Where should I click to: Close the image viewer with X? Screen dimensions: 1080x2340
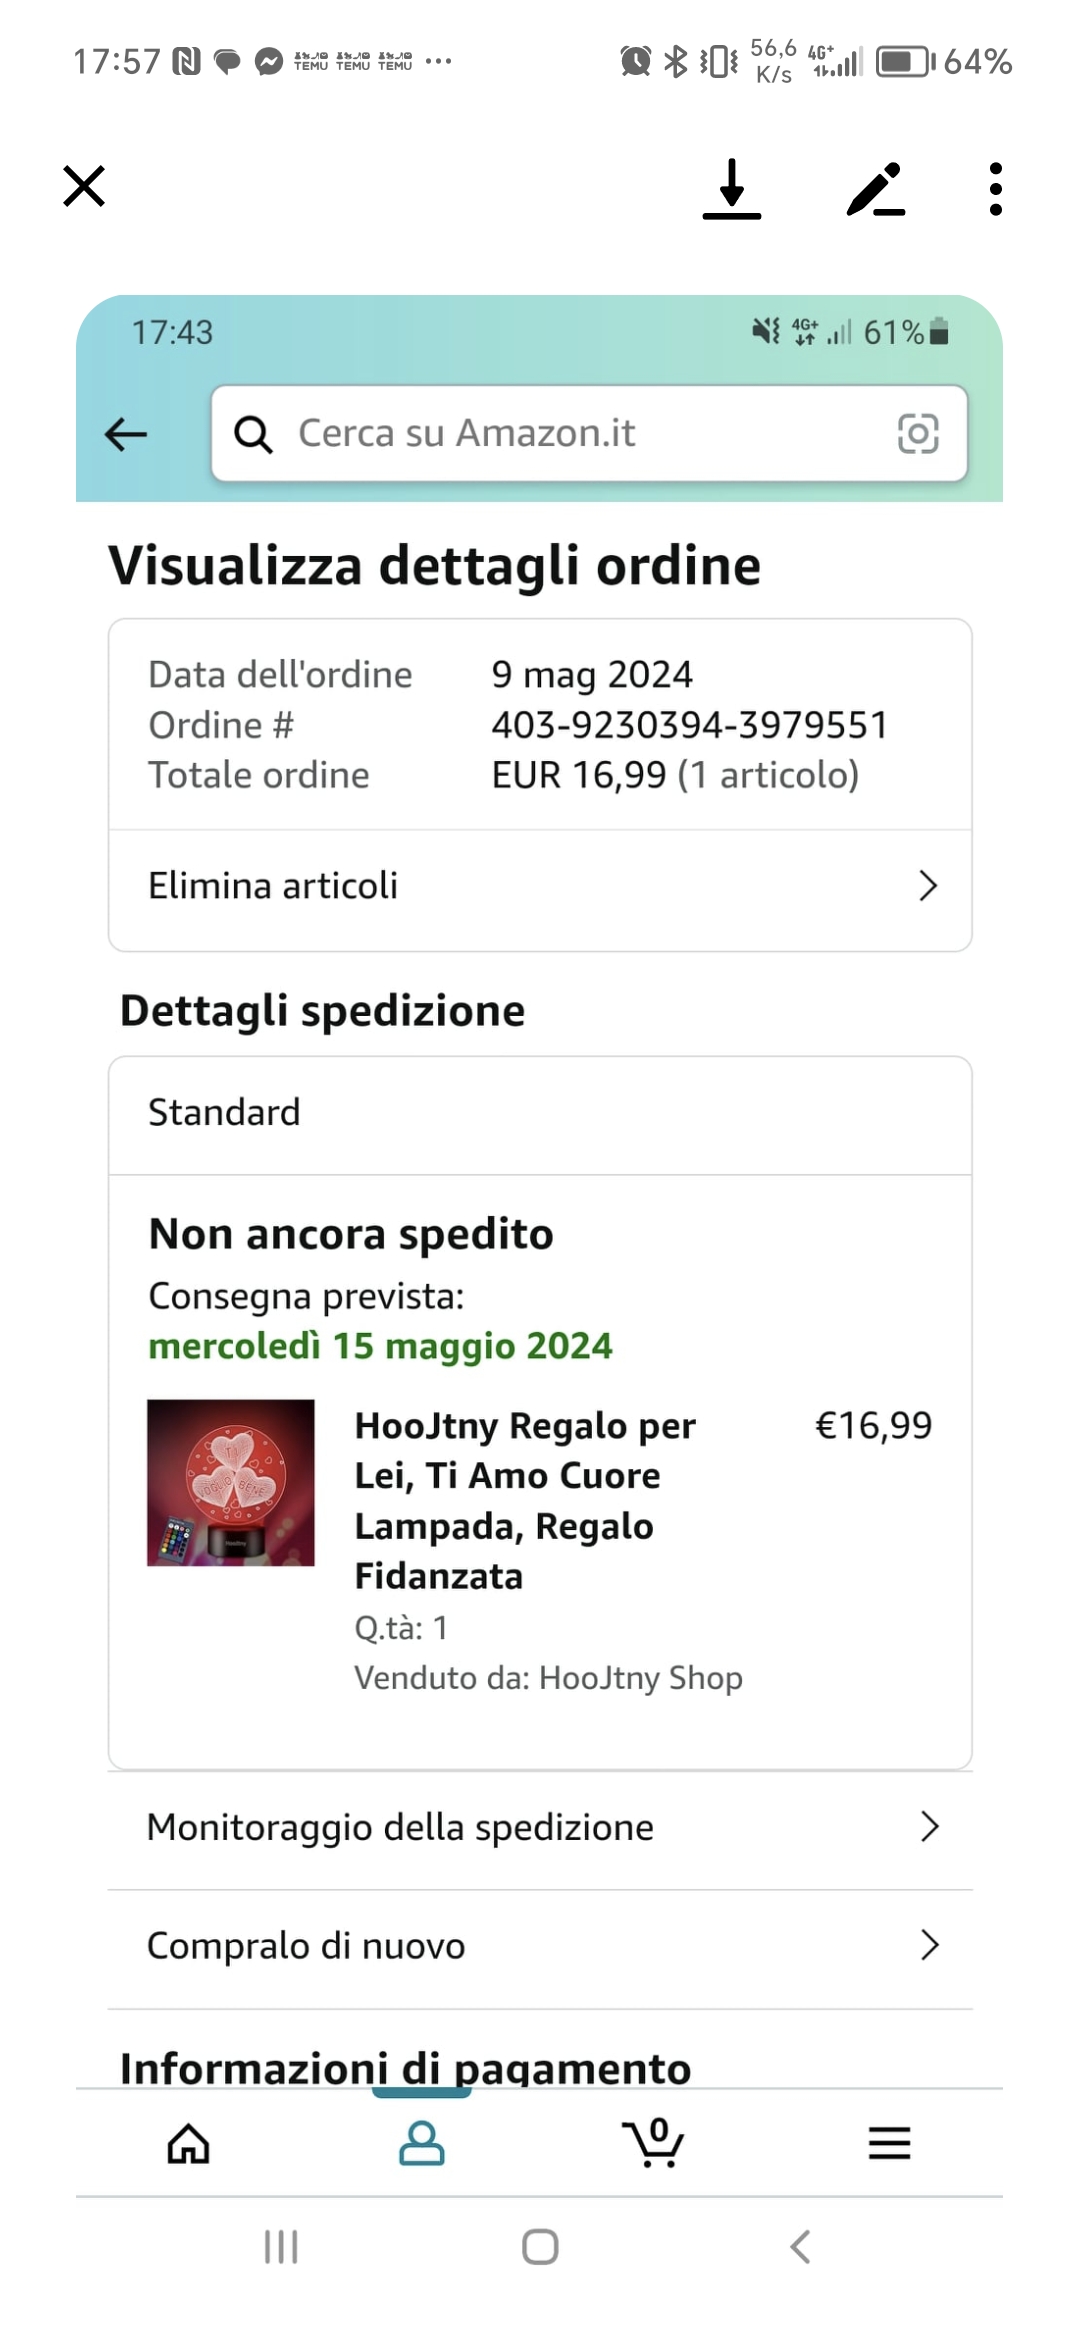tap(84, 186)
